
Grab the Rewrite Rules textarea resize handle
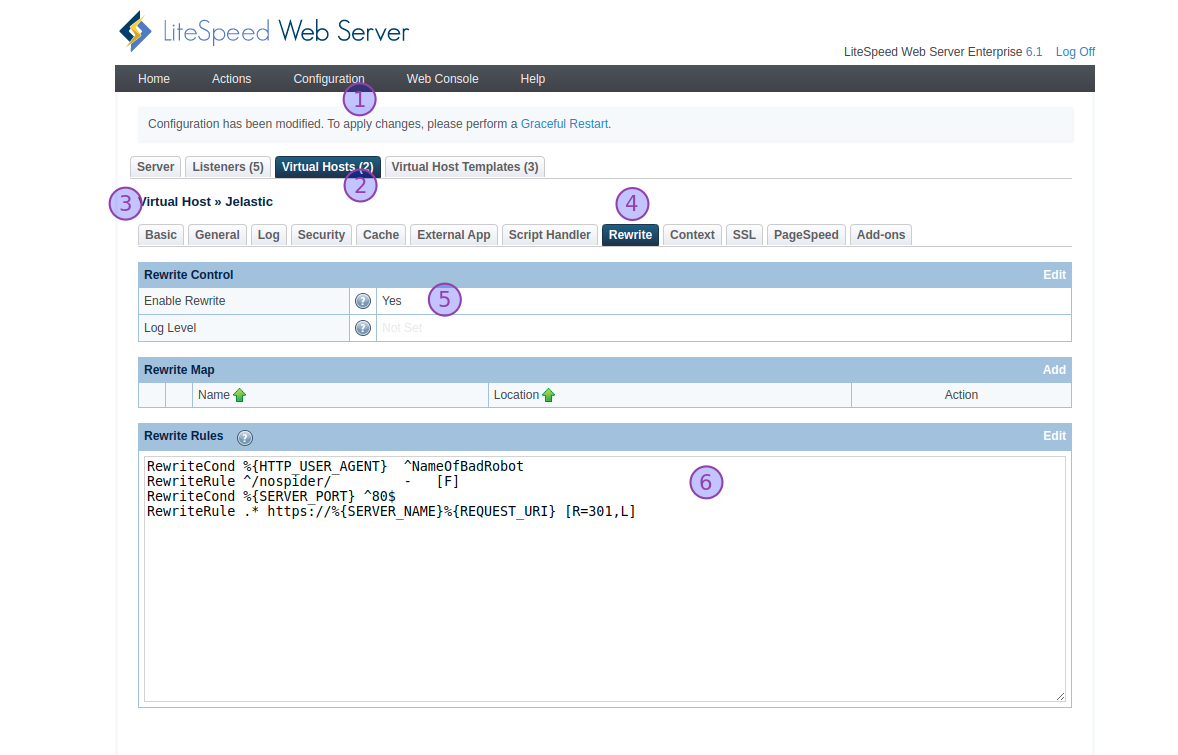1060,696
